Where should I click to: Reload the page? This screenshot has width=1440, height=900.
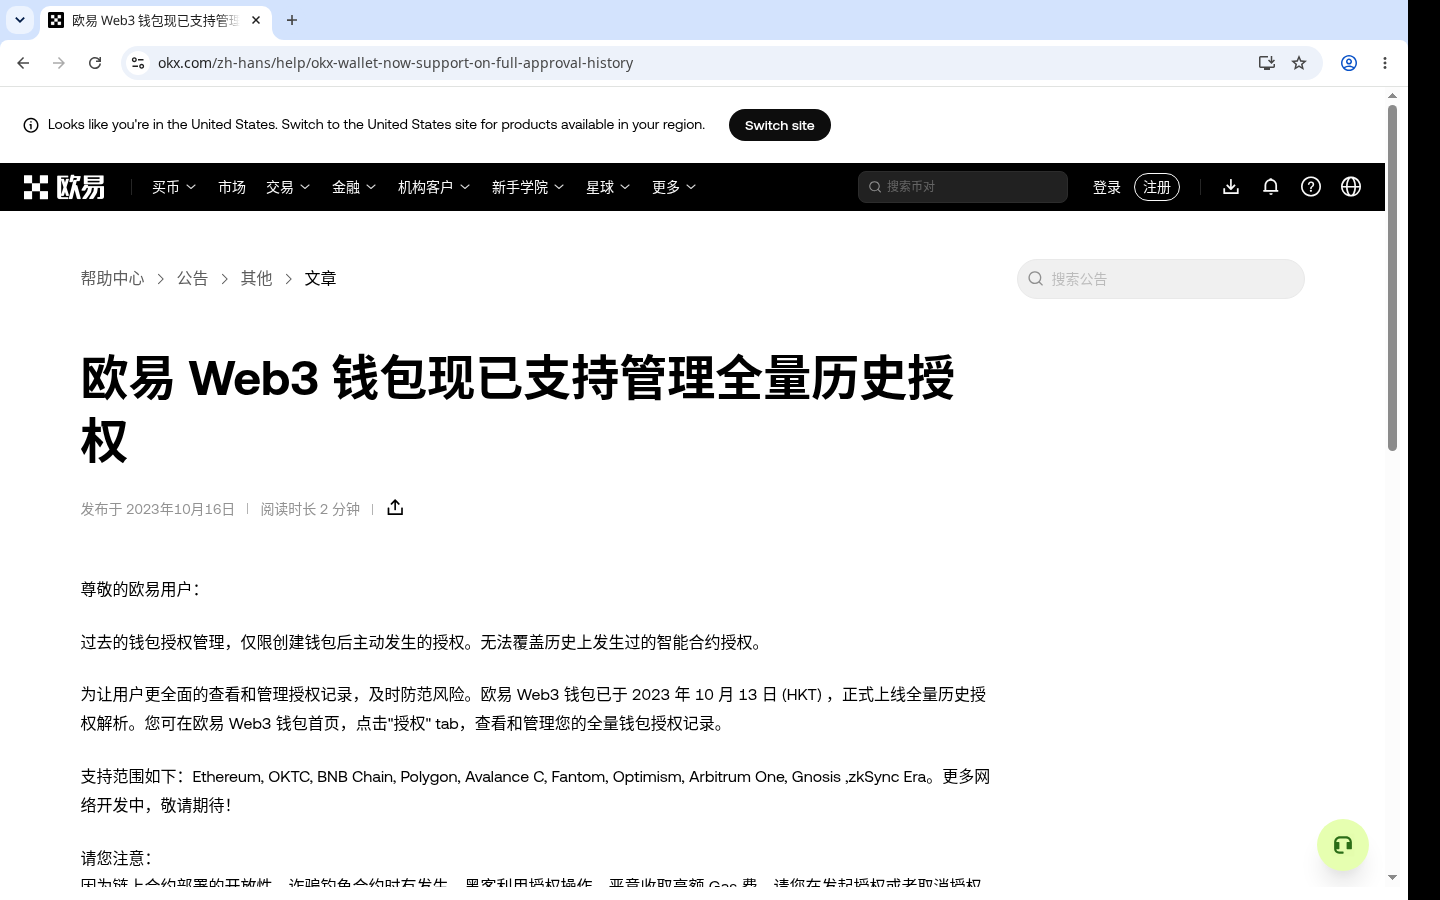pos(95,63)
